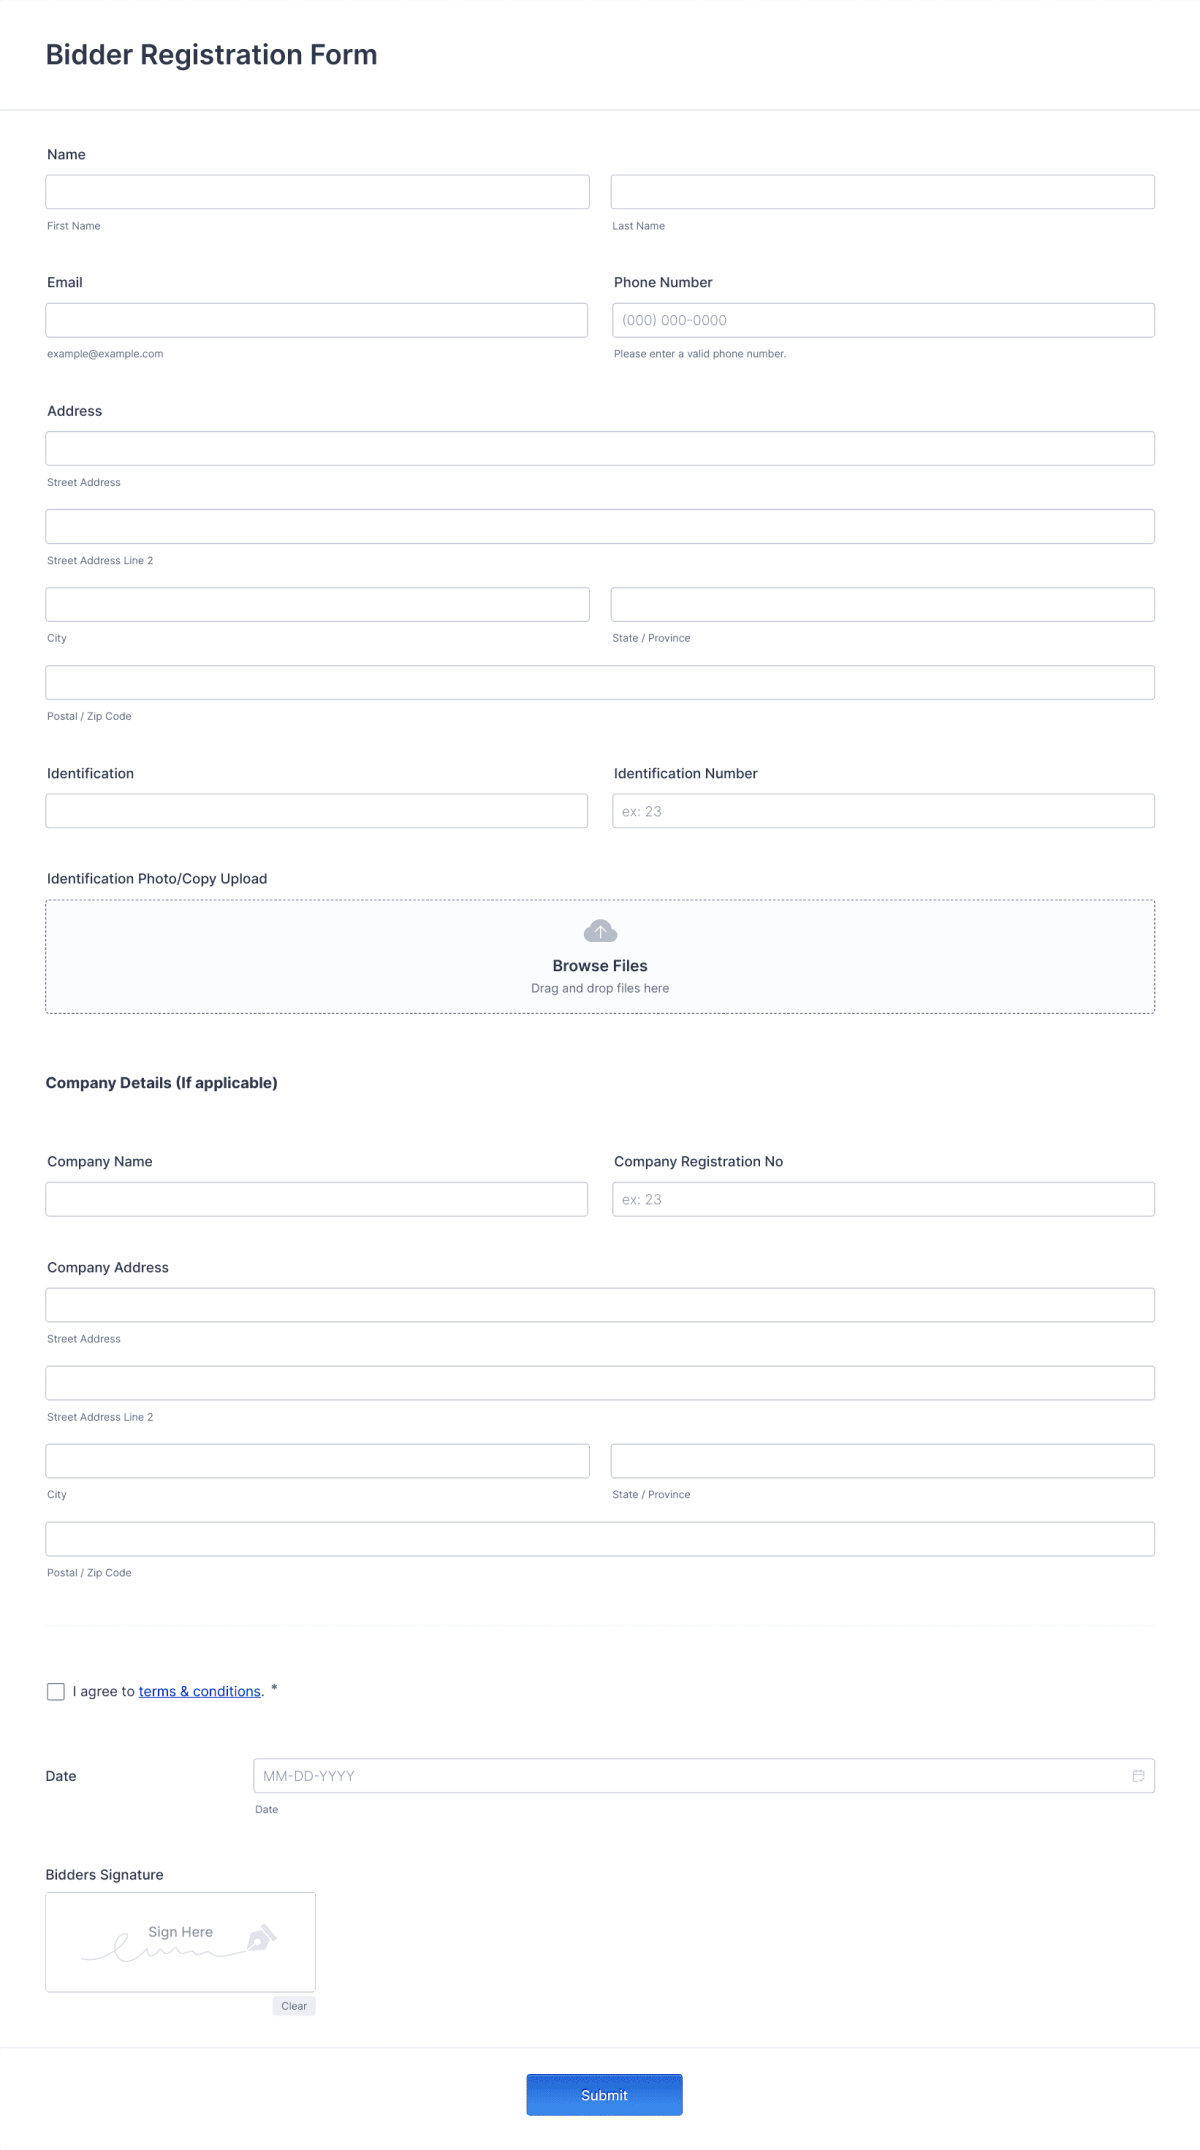Click the Sign Here signature area
Image resolution: width=1200 pixels, height=2150 pixels.
(x=180, y=1941)
